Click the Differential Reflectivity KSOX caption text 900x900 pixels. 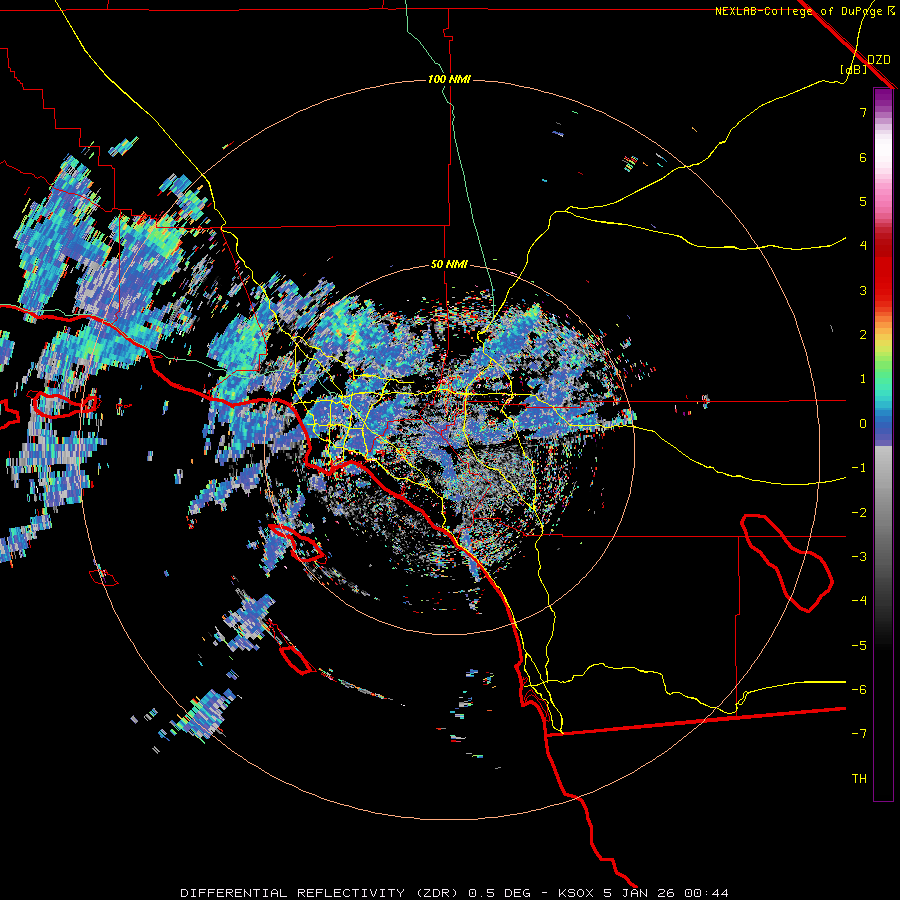point(454,893)
